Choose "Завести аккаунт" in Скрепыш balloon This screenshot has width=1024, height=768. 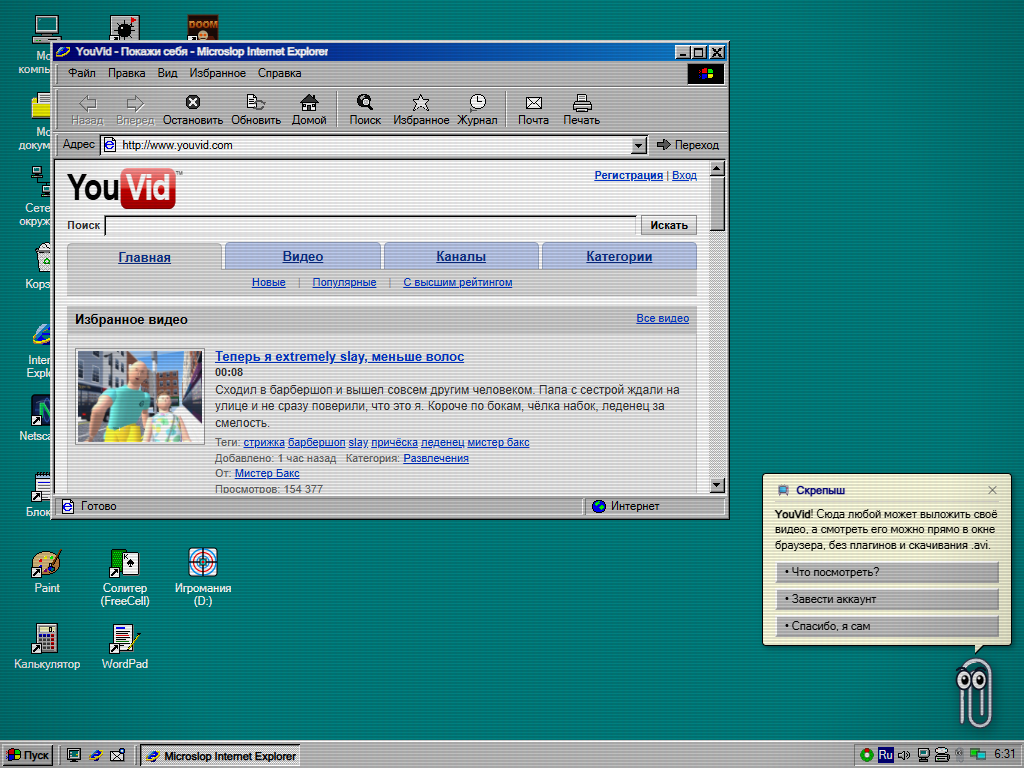click(888, 599)
